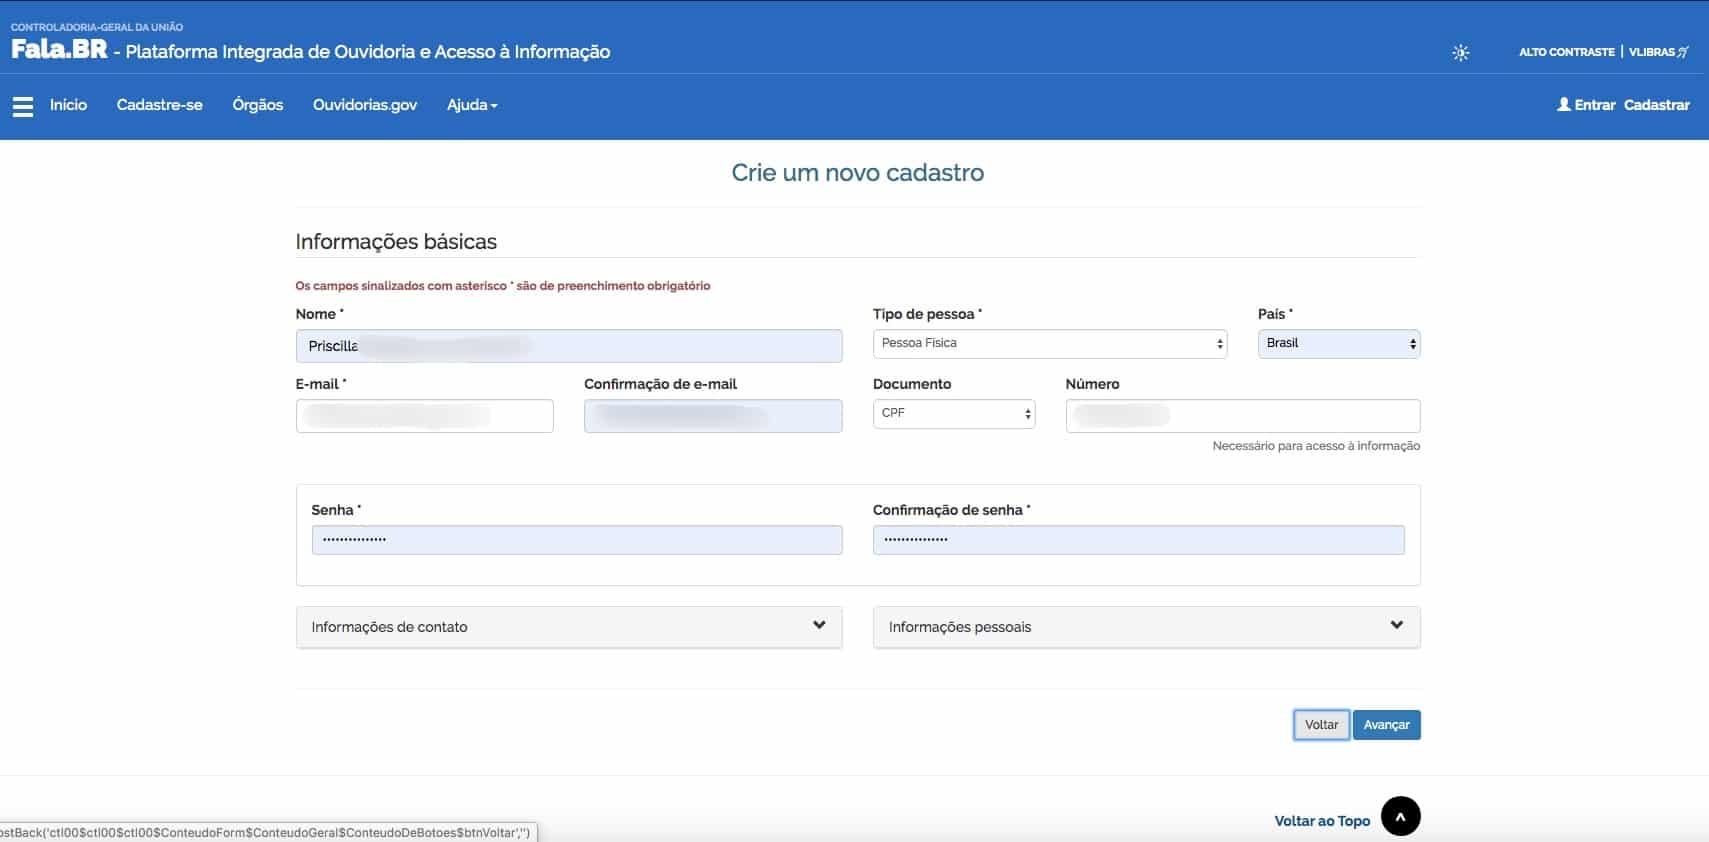Enable VLIBRAS accessibility
Screen dimensions: 1709x842
(1658, 52)
